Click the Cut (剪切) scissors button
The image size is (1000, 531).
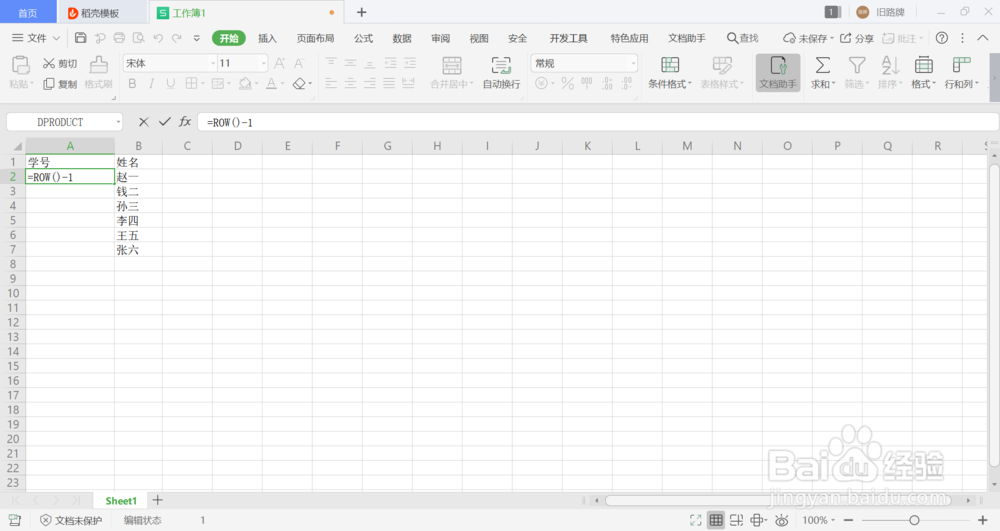click(60, 63)
